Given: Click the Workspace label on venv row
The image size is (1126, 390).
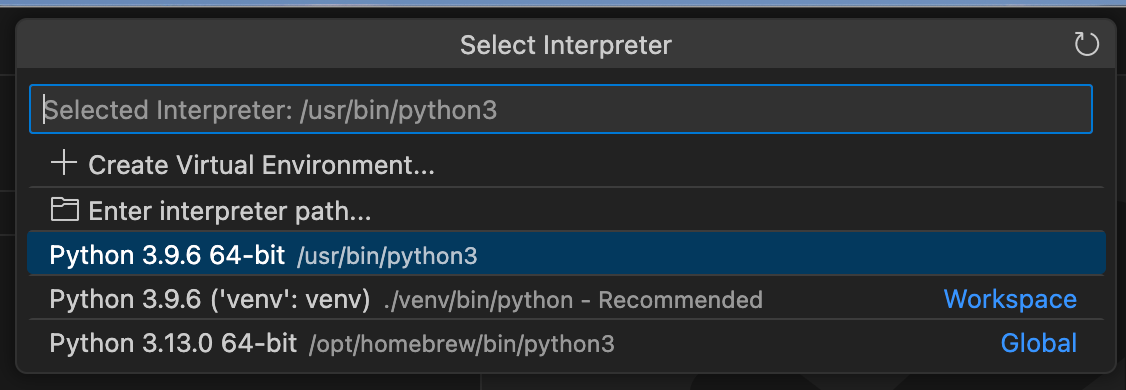Looking at the screenshot, I should coord(1010,299).
